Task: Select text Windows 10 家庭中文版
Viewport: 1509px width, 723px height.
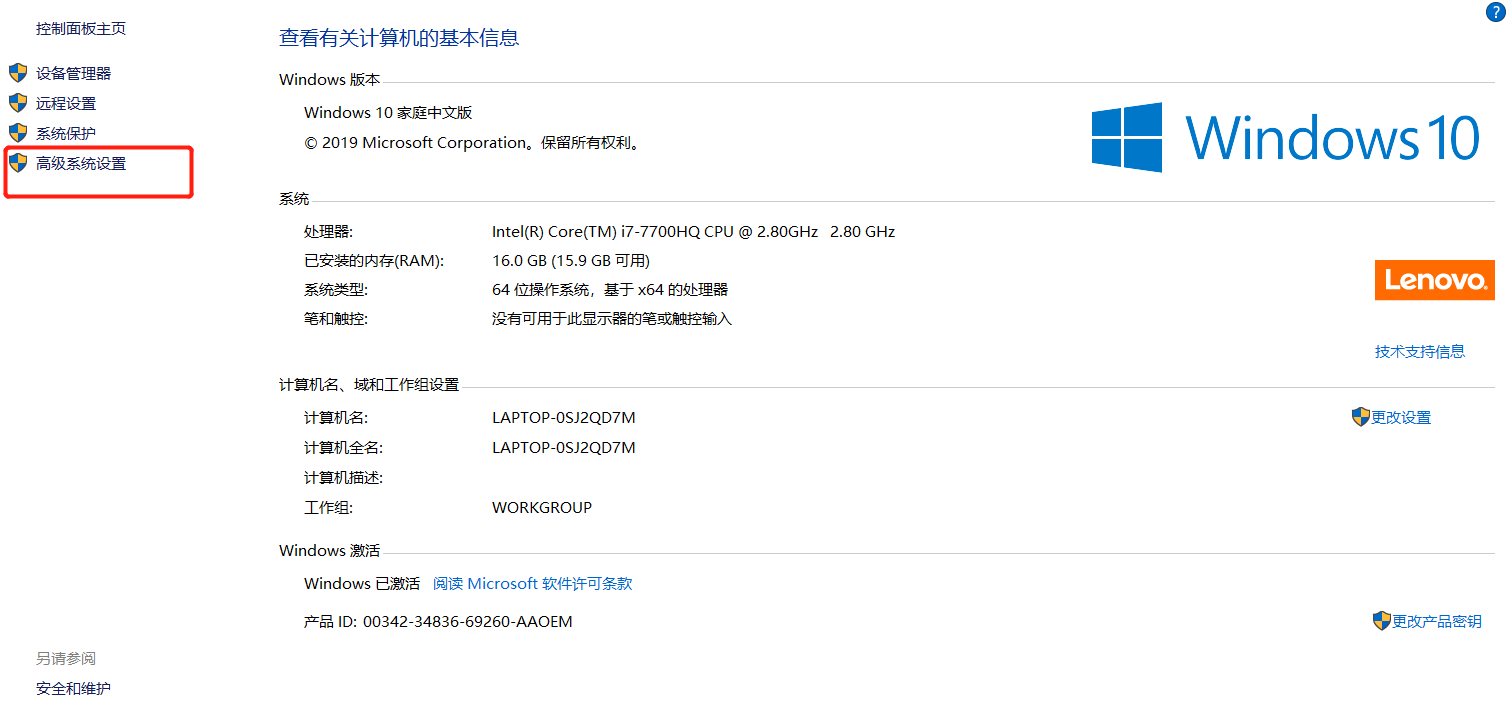Action: tap(388, 113)
